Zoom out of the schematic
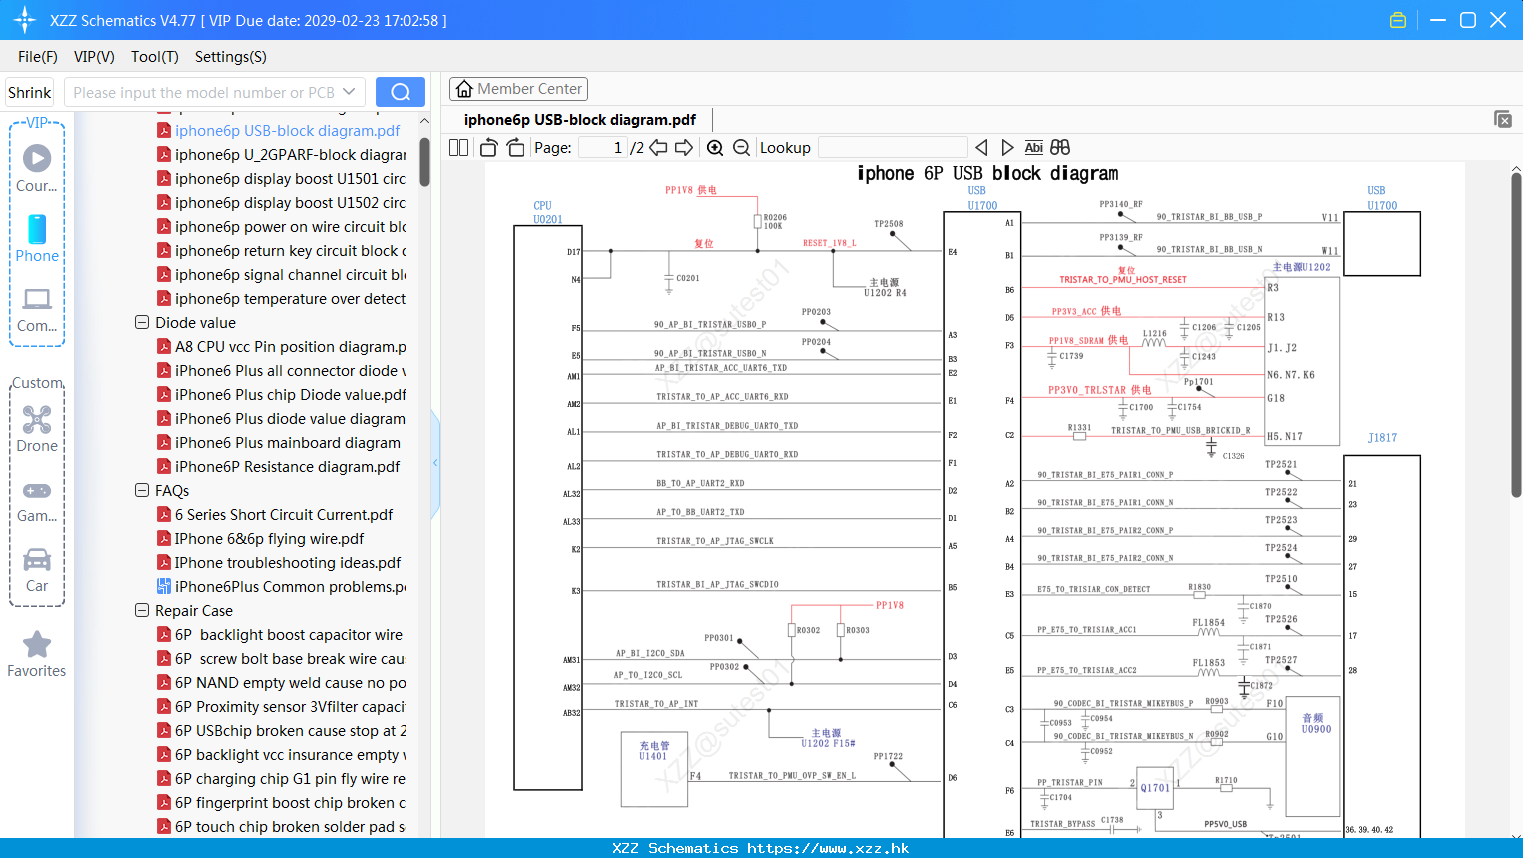The width and height of the screenshot is (1523, 858). pos(742,147)
